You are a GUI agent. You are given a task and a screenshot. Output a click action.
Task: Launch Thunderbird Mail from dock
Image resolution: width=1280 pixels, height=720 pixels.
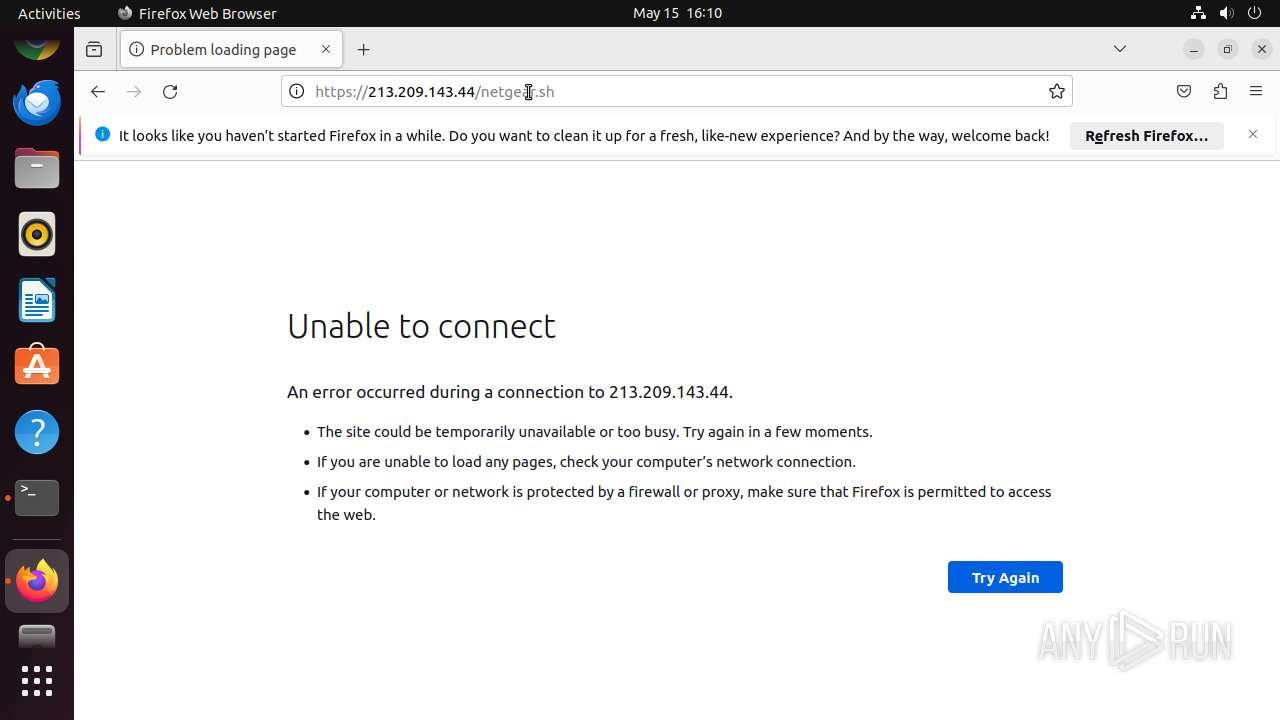[x=37, y=102]
